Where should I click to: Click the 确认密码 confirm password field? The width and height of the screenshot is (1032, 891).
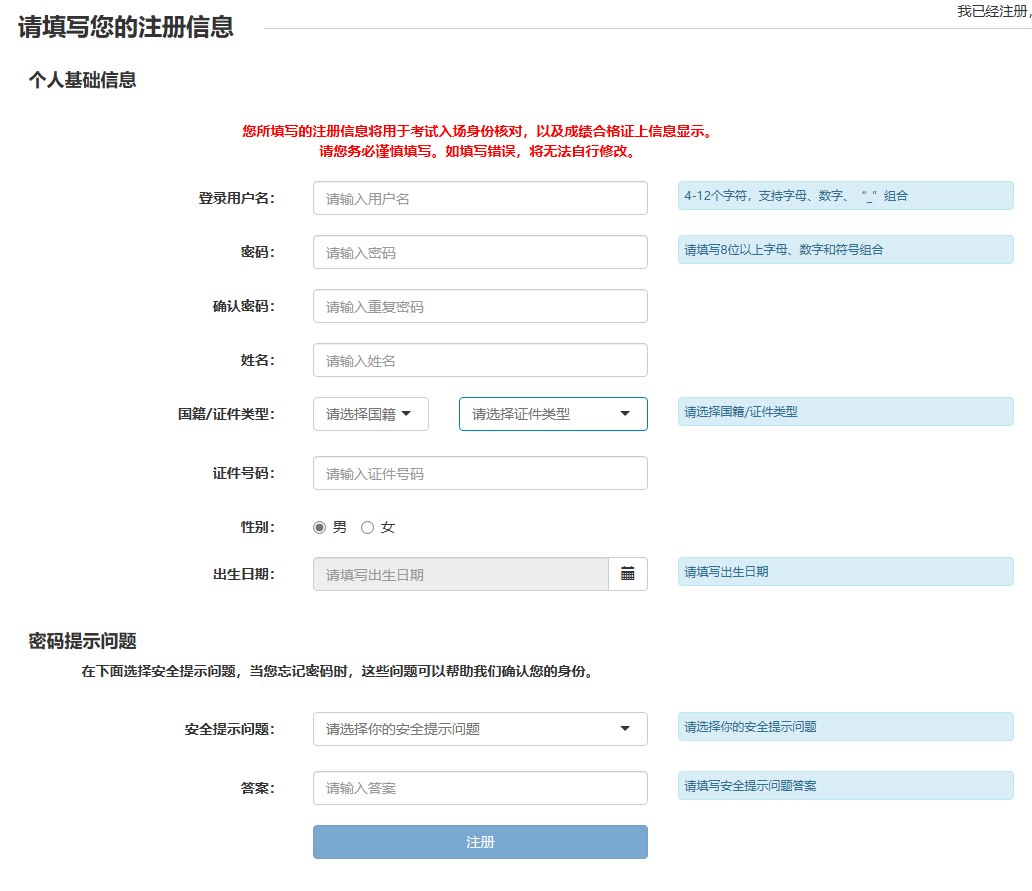point(480,306)
